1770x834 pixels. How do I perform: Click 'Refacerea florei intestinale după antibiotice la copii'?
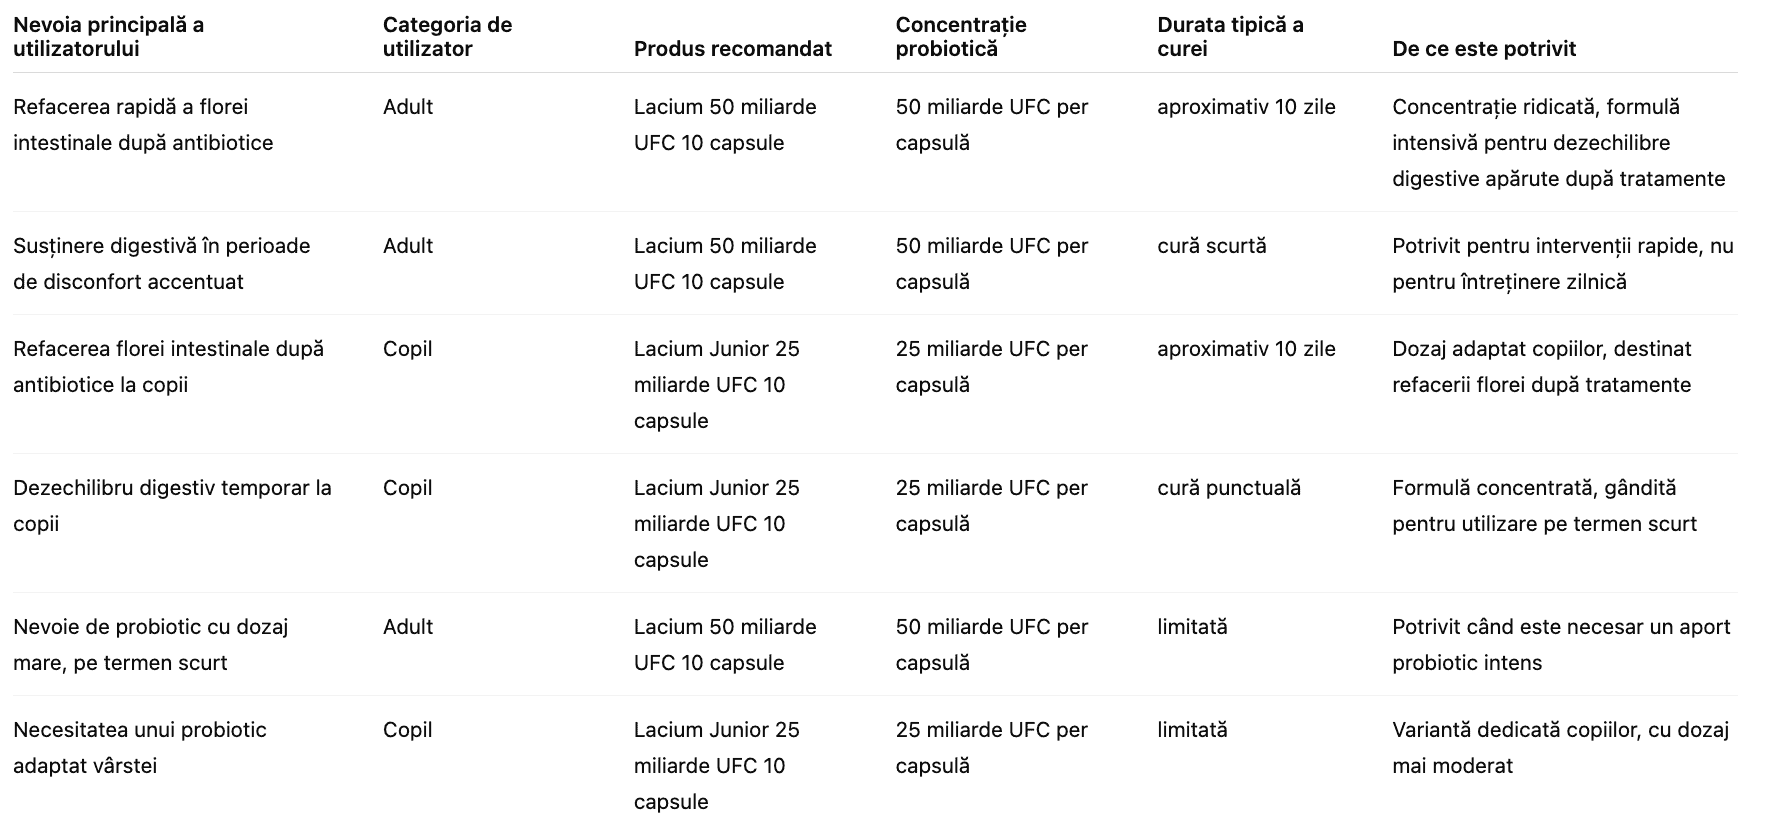tap(168, 367)
